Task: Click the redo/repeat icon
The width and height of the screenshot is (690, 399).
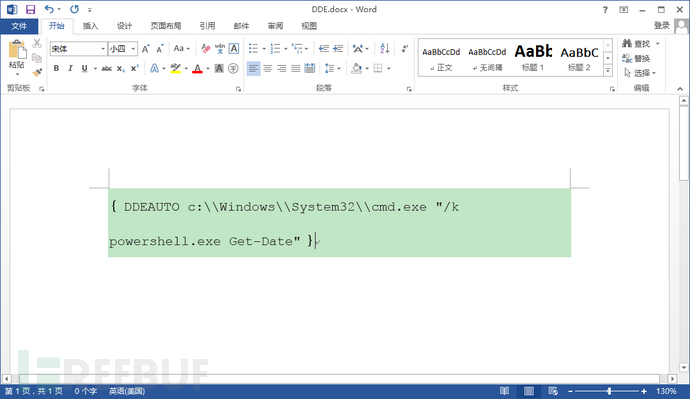Action: click(x=74, y=9)
